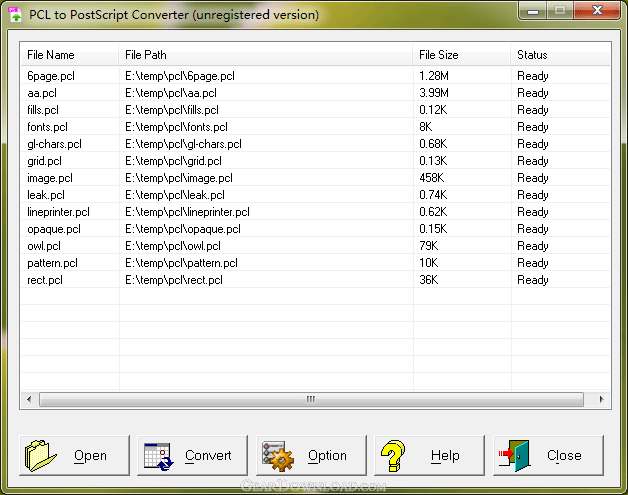Click path E:\temp\pcl\grid.pcl
This screenshot has width=628, height=495.
173,161
